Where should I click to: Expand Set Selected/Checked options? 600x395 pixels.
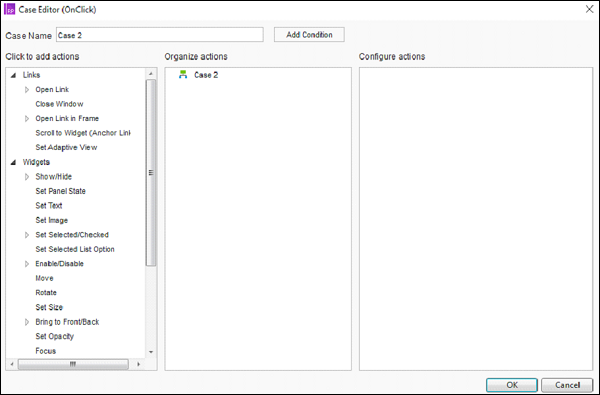point(27,235)
